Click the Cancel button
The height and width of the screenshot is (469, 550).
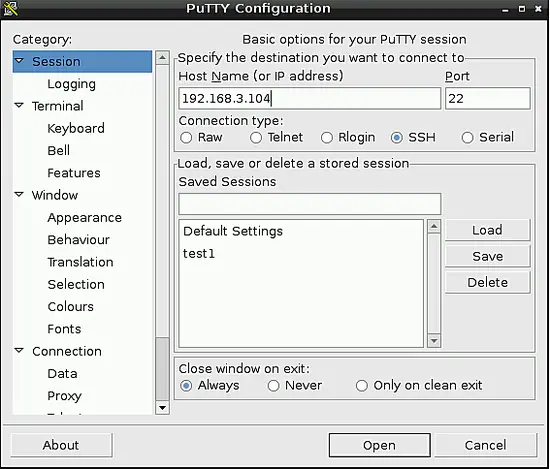(x=486, y=445)
